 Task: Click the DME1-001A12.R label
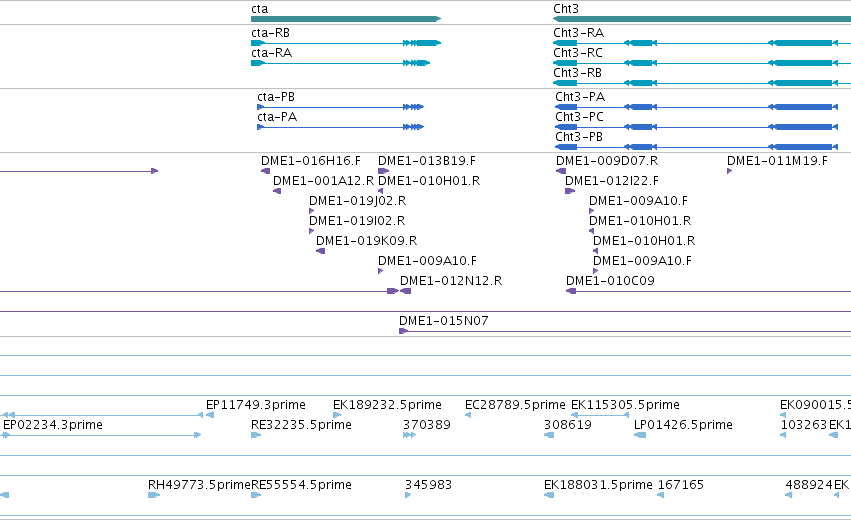click(323, 181)
